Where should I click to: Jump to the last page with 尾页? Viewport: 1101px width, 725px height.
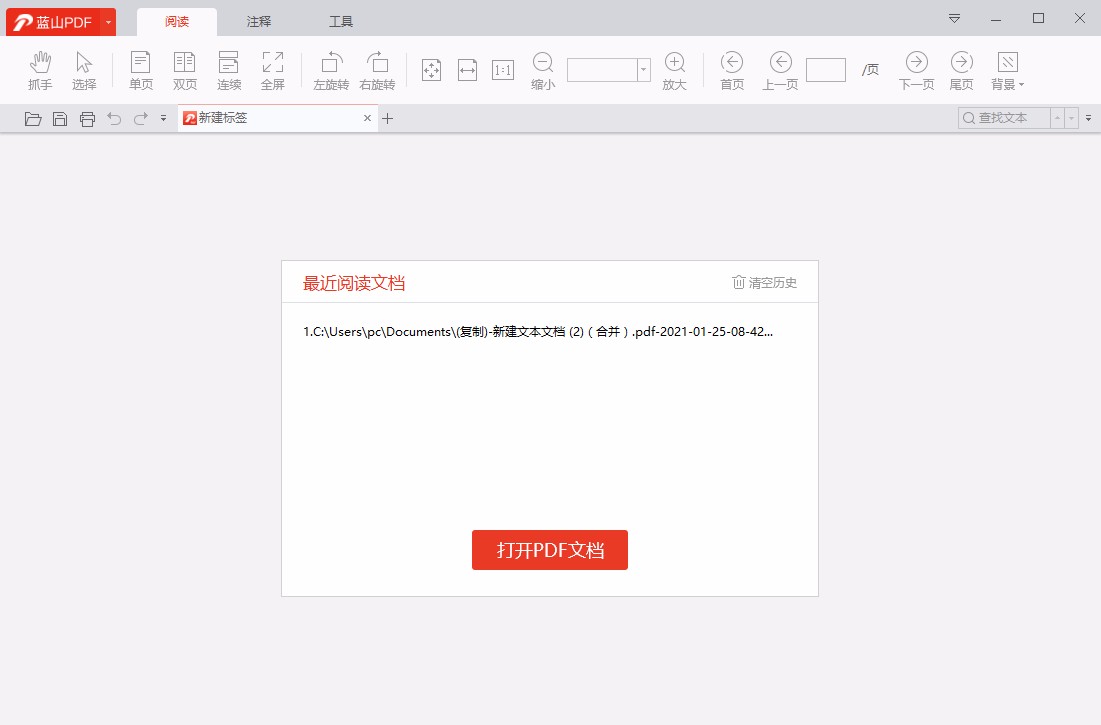(961, 68)
